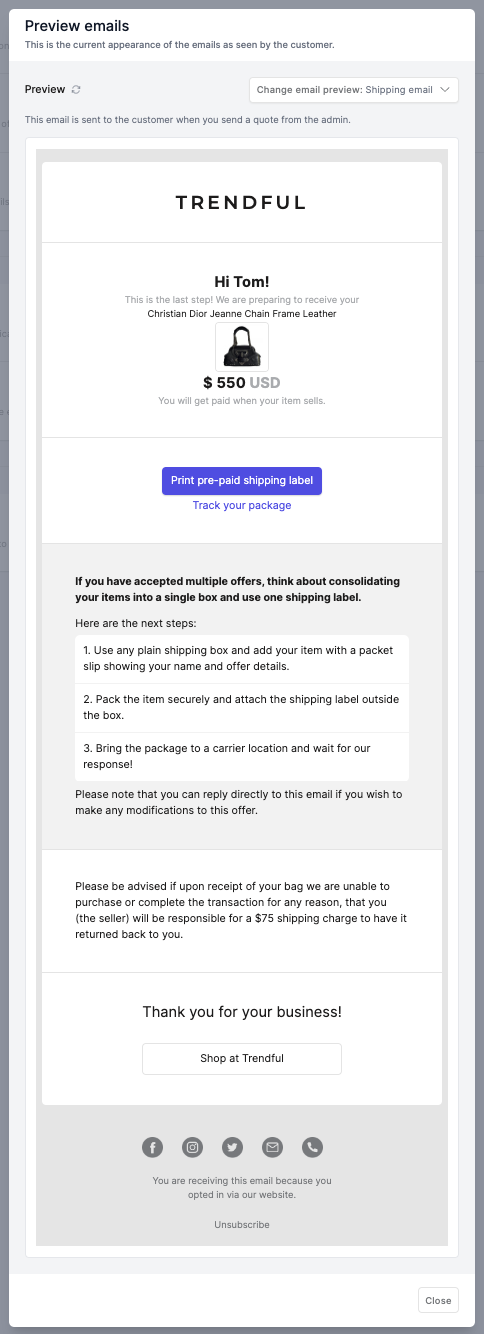Click the phone icon in footer

pos(312,1147)
